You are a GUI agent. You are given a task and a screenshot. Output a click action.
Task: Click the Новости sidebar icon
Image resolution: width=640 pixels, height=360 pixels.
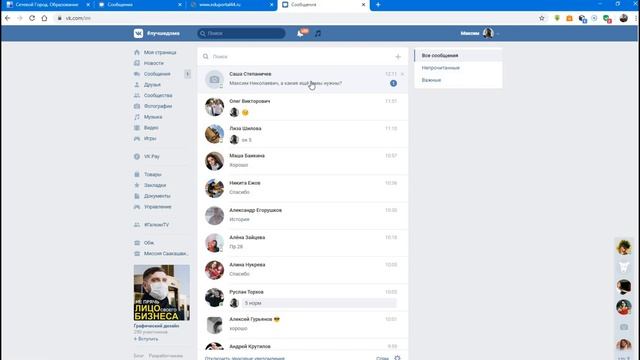pos(137,63)
